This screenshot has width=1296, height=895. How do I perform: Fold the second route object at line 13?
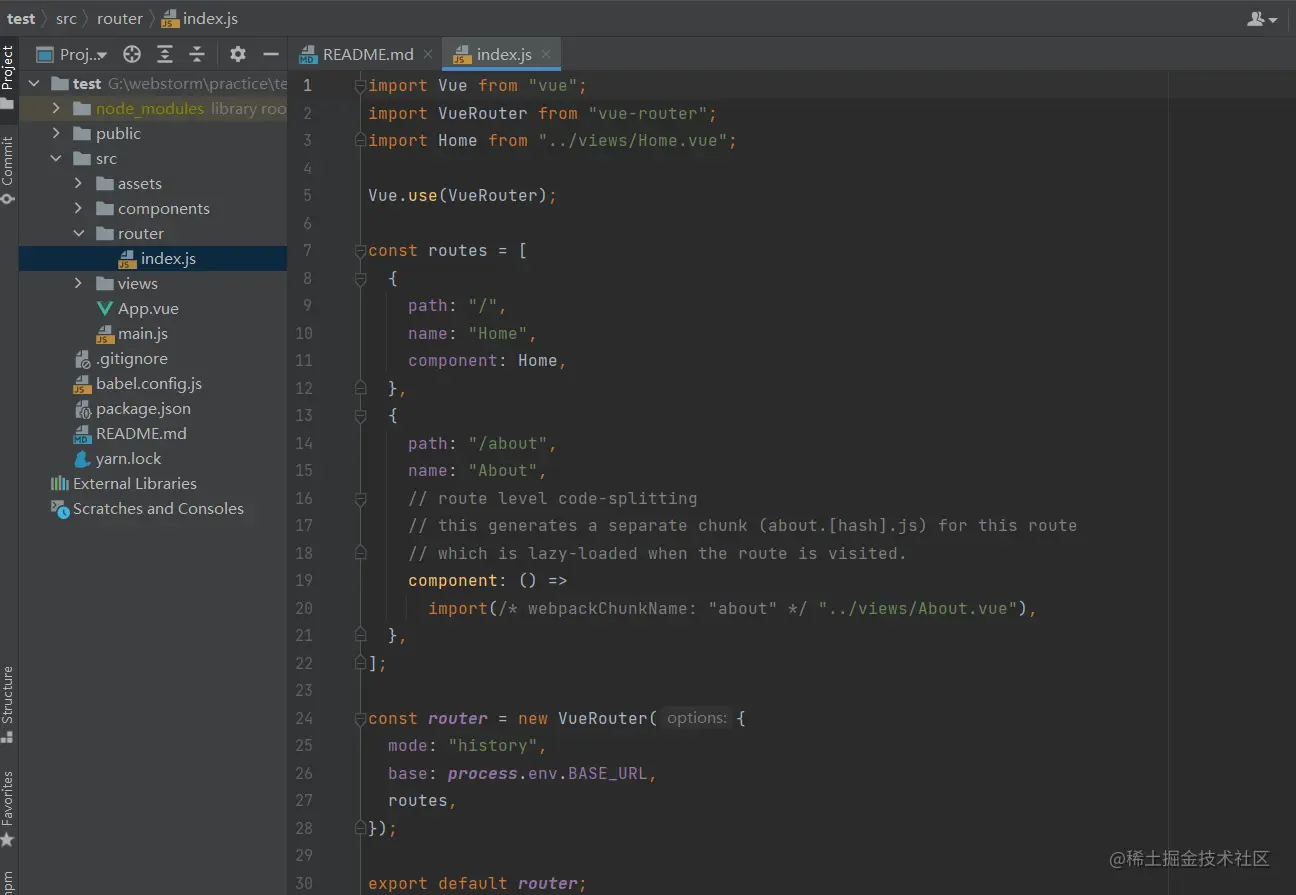pos(361,416)
